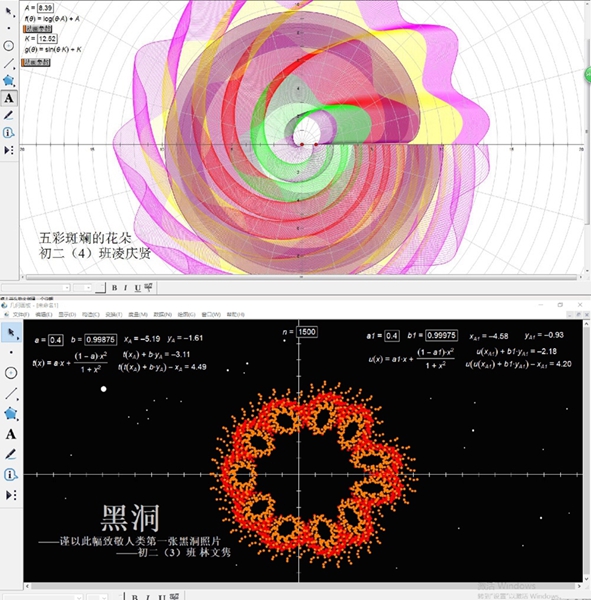Viewport: 591px width, 600px height.
Task: Toggle Underline in the flower sketch text bar
Action: tap(137, 288)
